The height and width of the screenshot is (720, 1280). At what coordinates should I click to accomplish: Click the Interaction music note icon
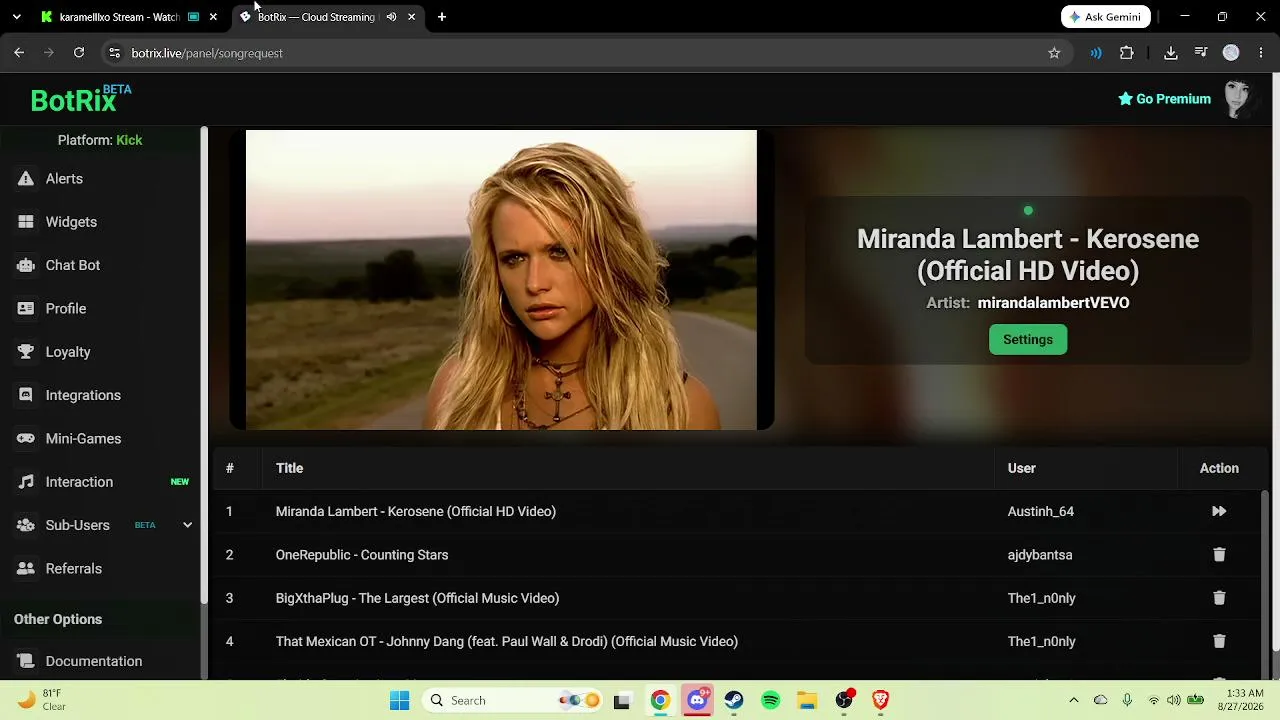pyautogui.click(x=26, y=482)
